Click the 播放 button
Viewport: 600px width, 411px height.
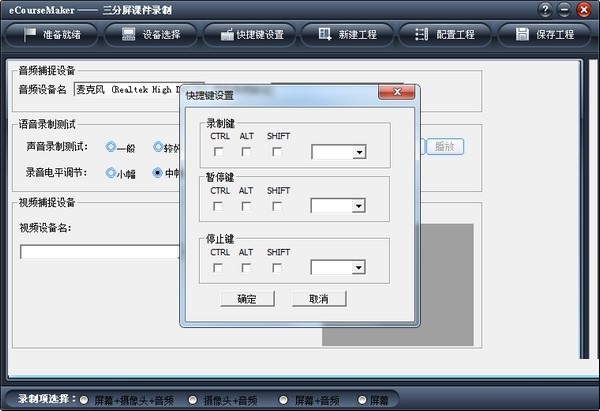click(445, 147)
